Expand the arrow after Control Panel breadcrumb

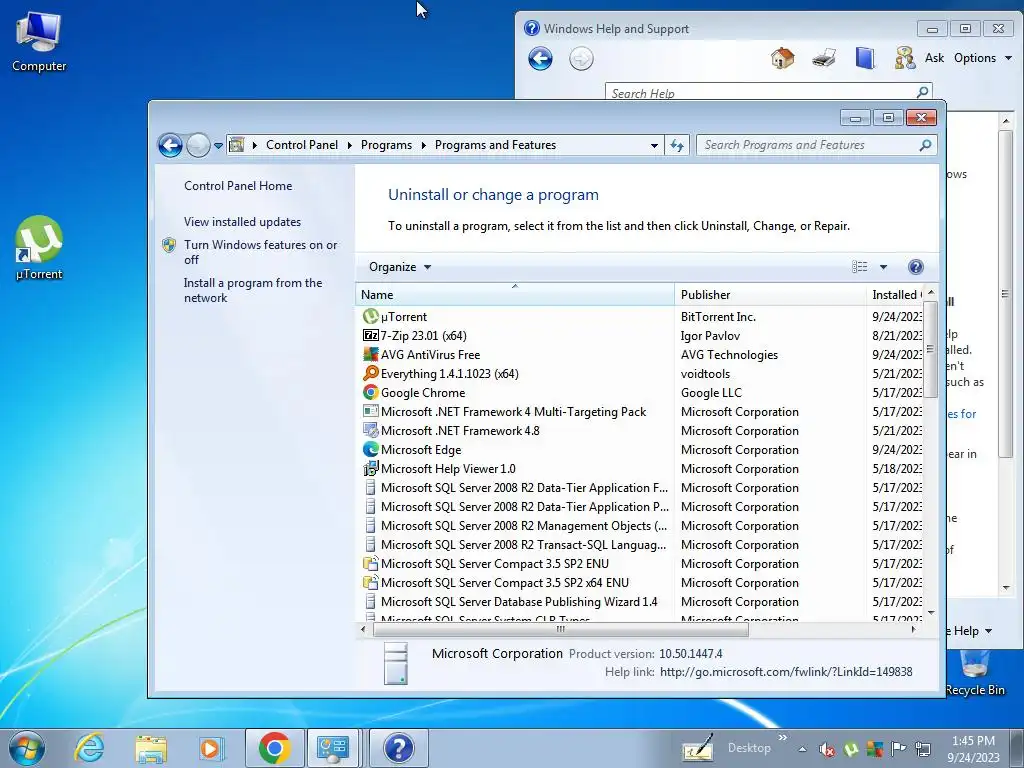pos(349,145)
